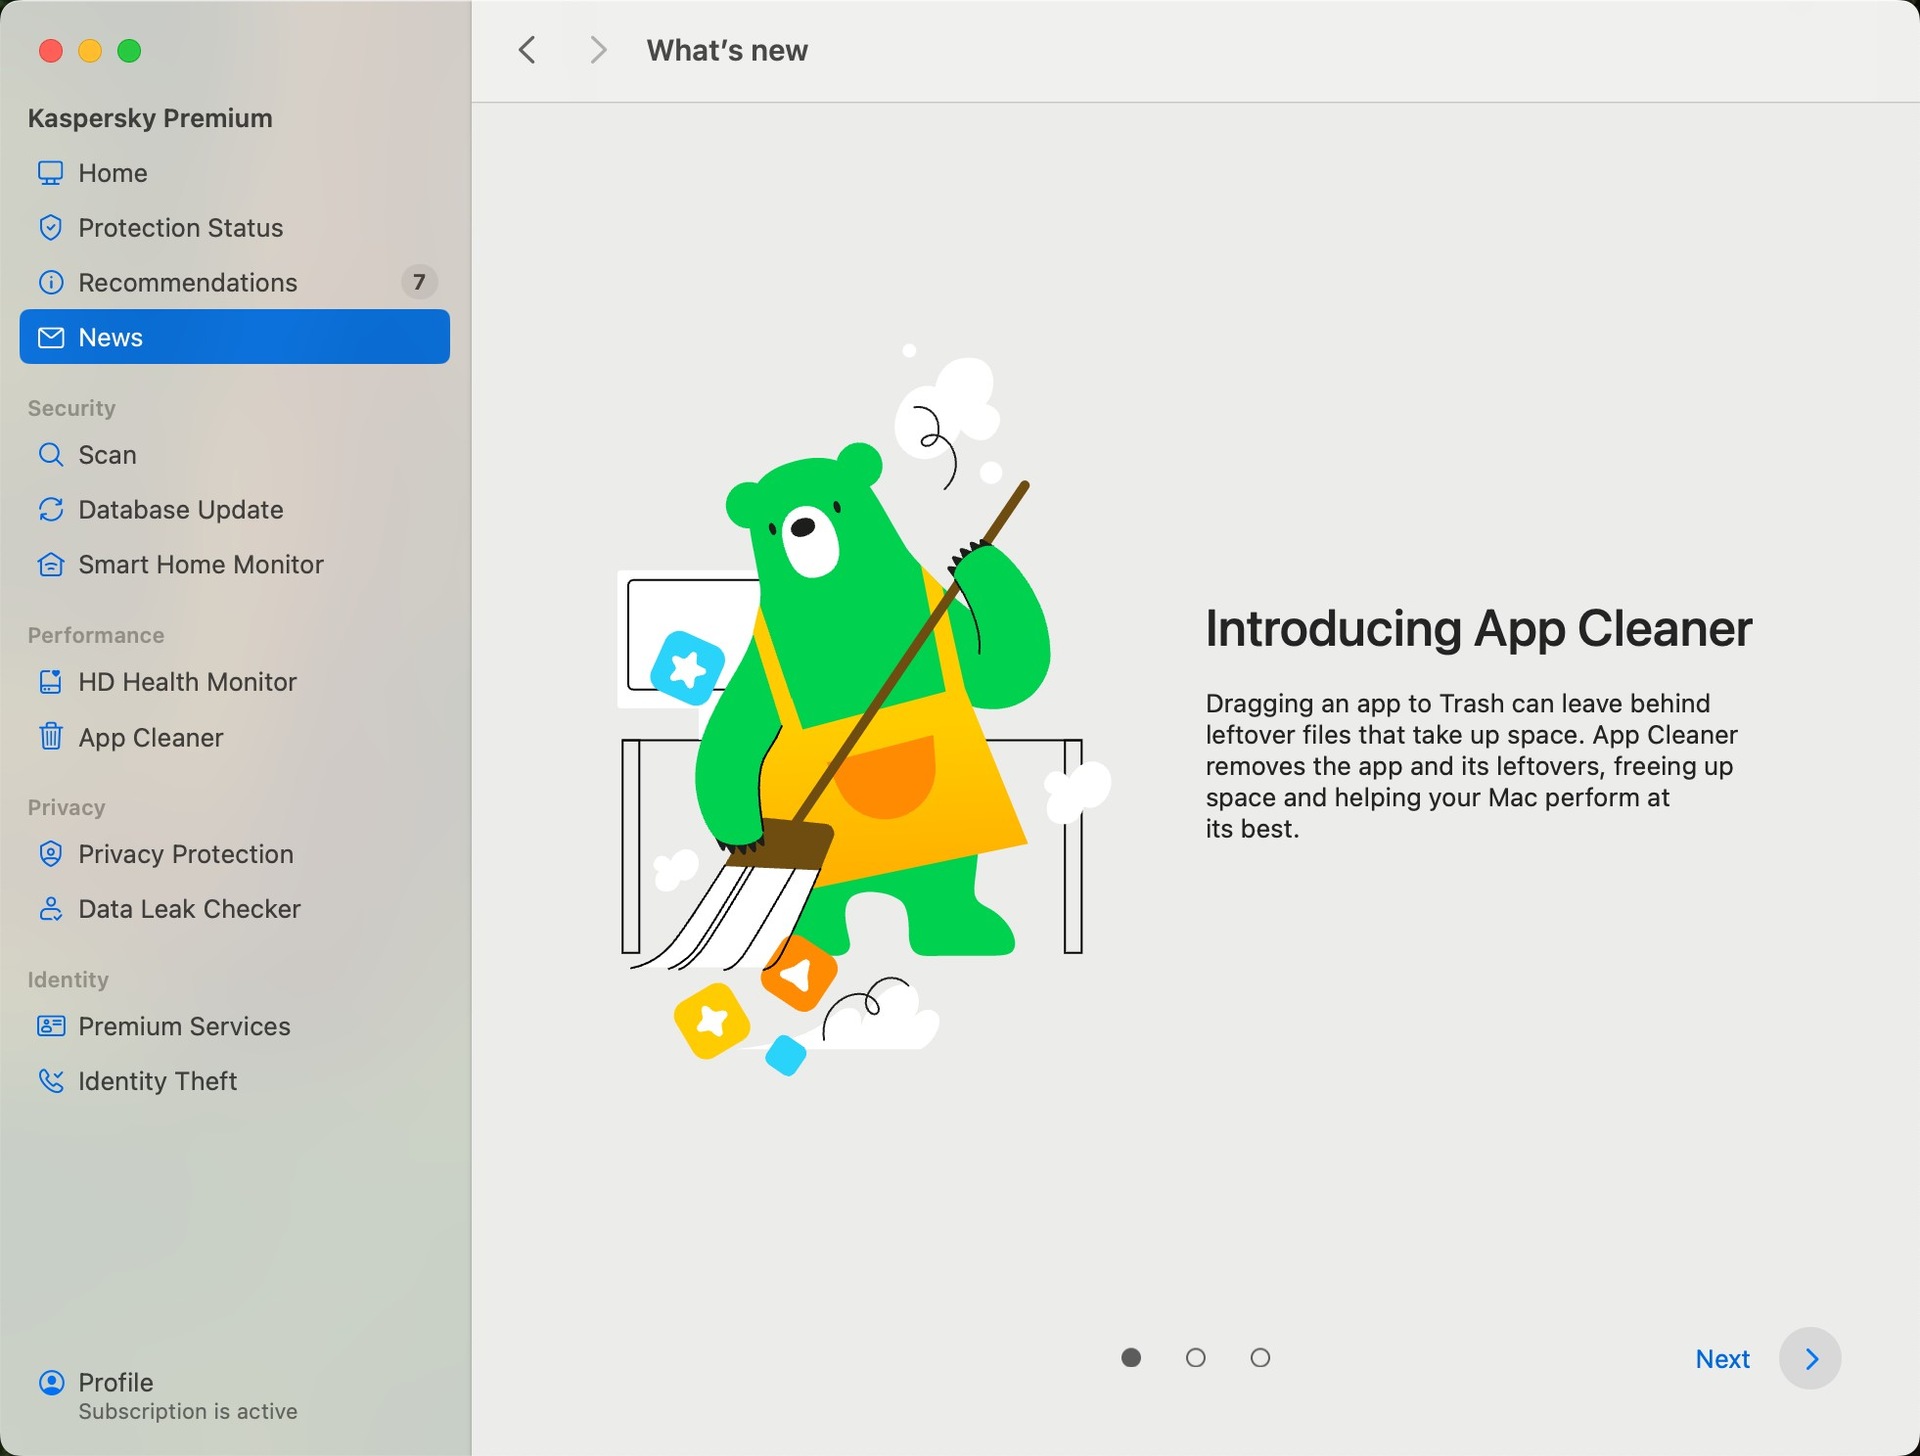This screenshot has width=1920, height=1456.
Task: Click the What's new title
Action: coord(727,50)
